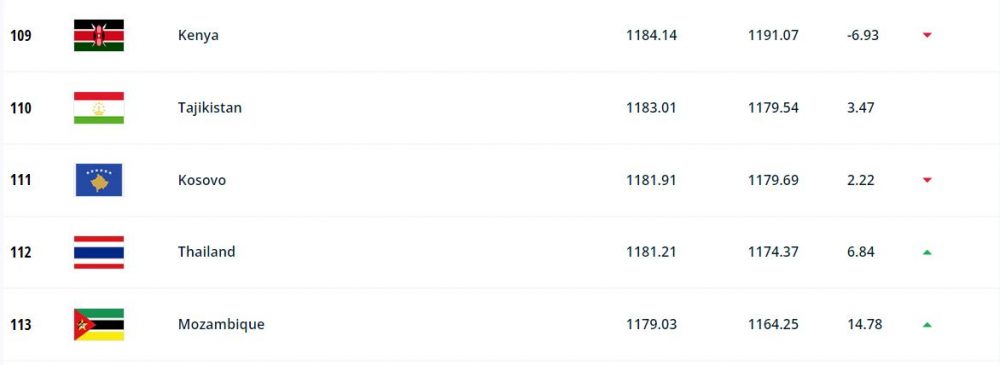Click Thailand's green up arrow indicator
The image size is (1000, 365).
point(927,253)
